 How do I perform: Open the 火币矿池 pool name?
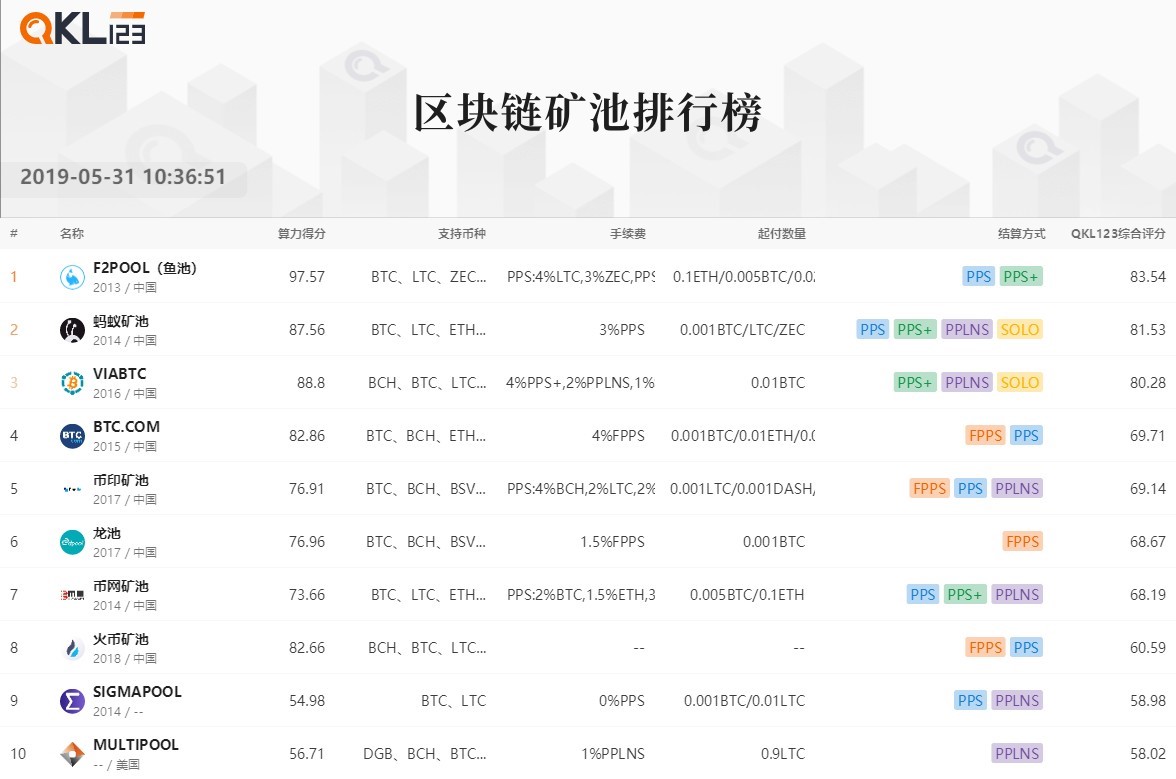click(x=121, y=639)
